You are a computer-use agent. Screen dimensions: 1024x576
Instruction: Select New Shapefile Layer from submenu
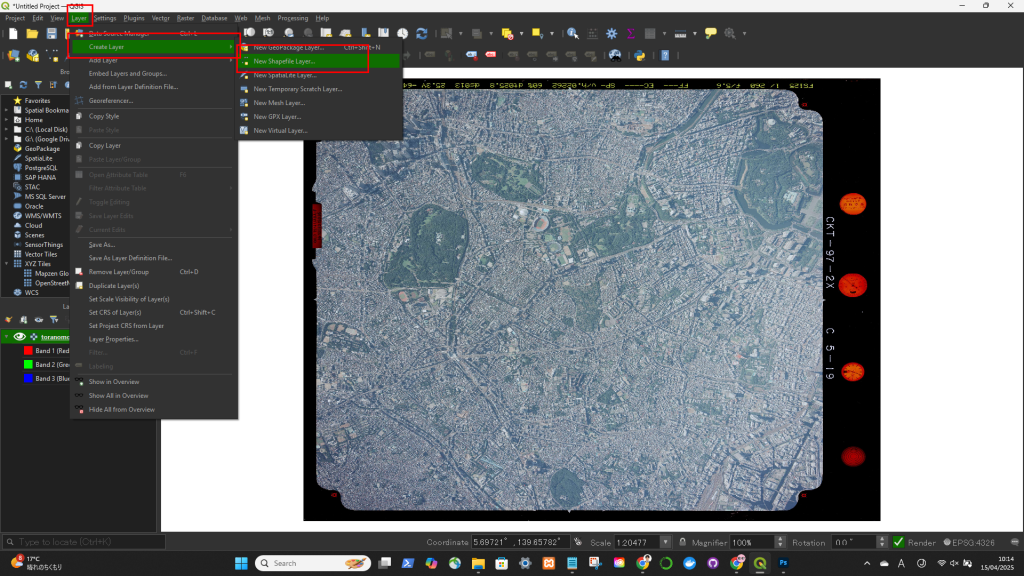(x=284, y=61)
